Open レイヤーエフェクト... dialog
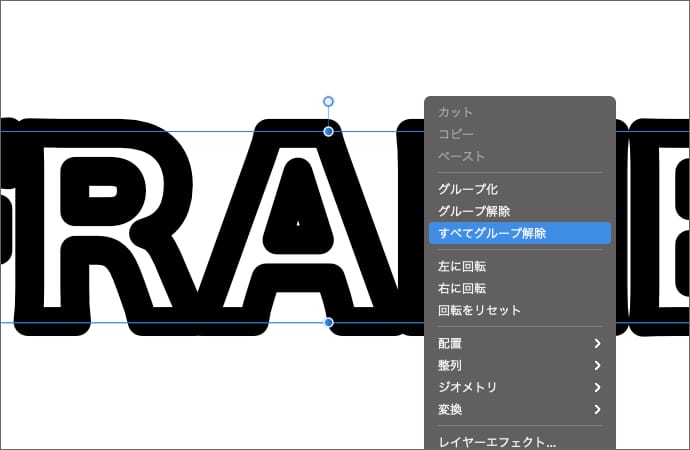Screen dimensions: 690x450 (x=497, y=441)
